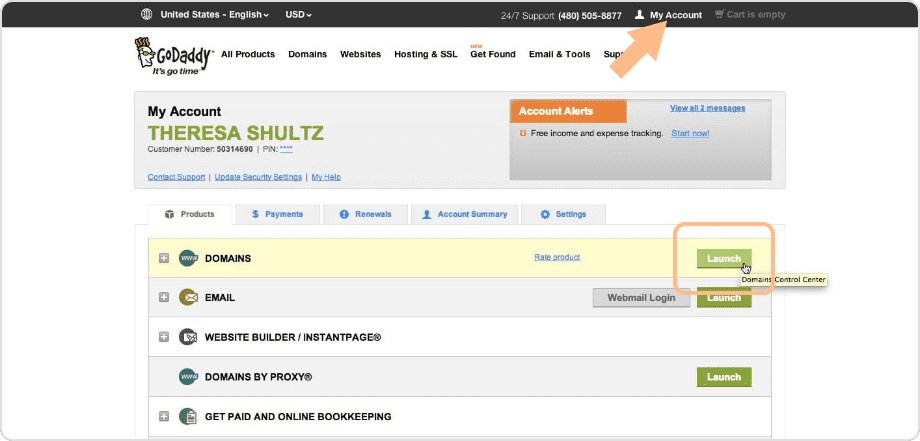Open the Hosting & SSL menu
The height and width of the screenshot is (441, 920).
click(425, 54)
